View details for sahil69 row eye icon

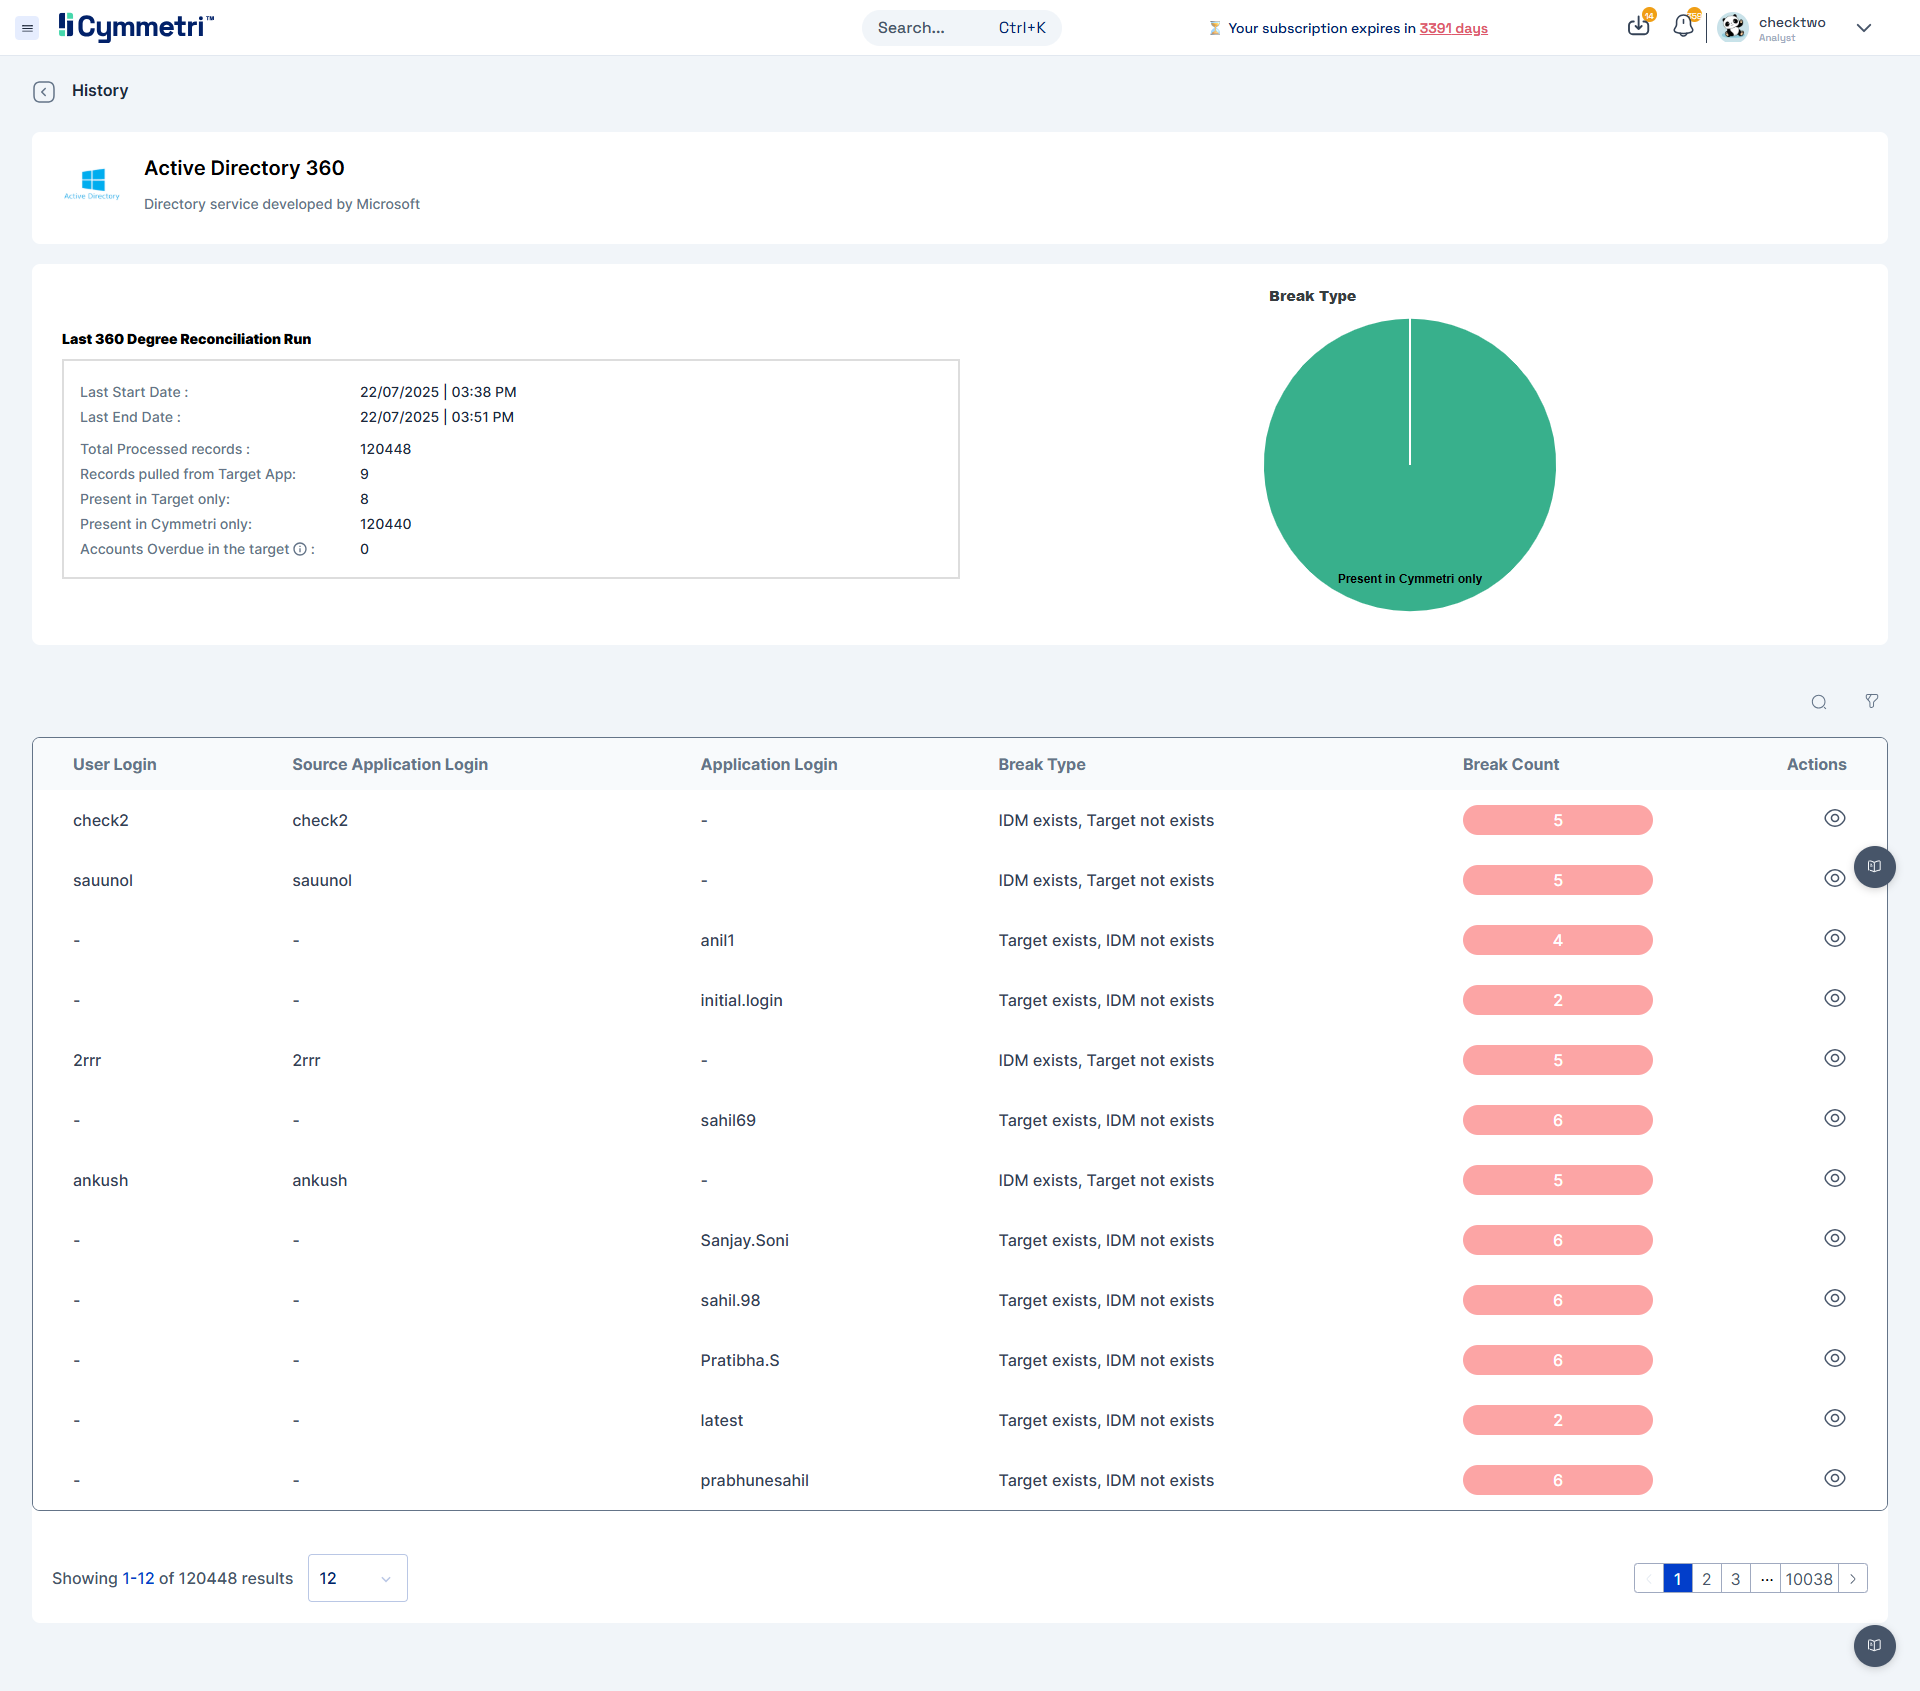pyautogui.click(x=1835, y=1118)
